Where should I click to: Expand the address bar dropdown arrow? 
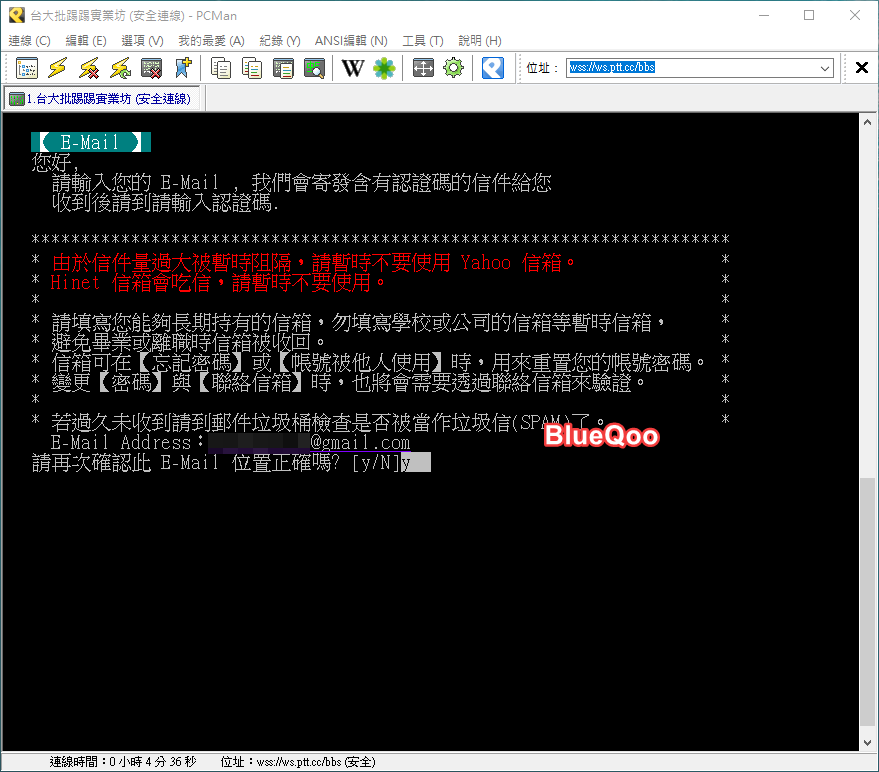(x=825, y=68)
